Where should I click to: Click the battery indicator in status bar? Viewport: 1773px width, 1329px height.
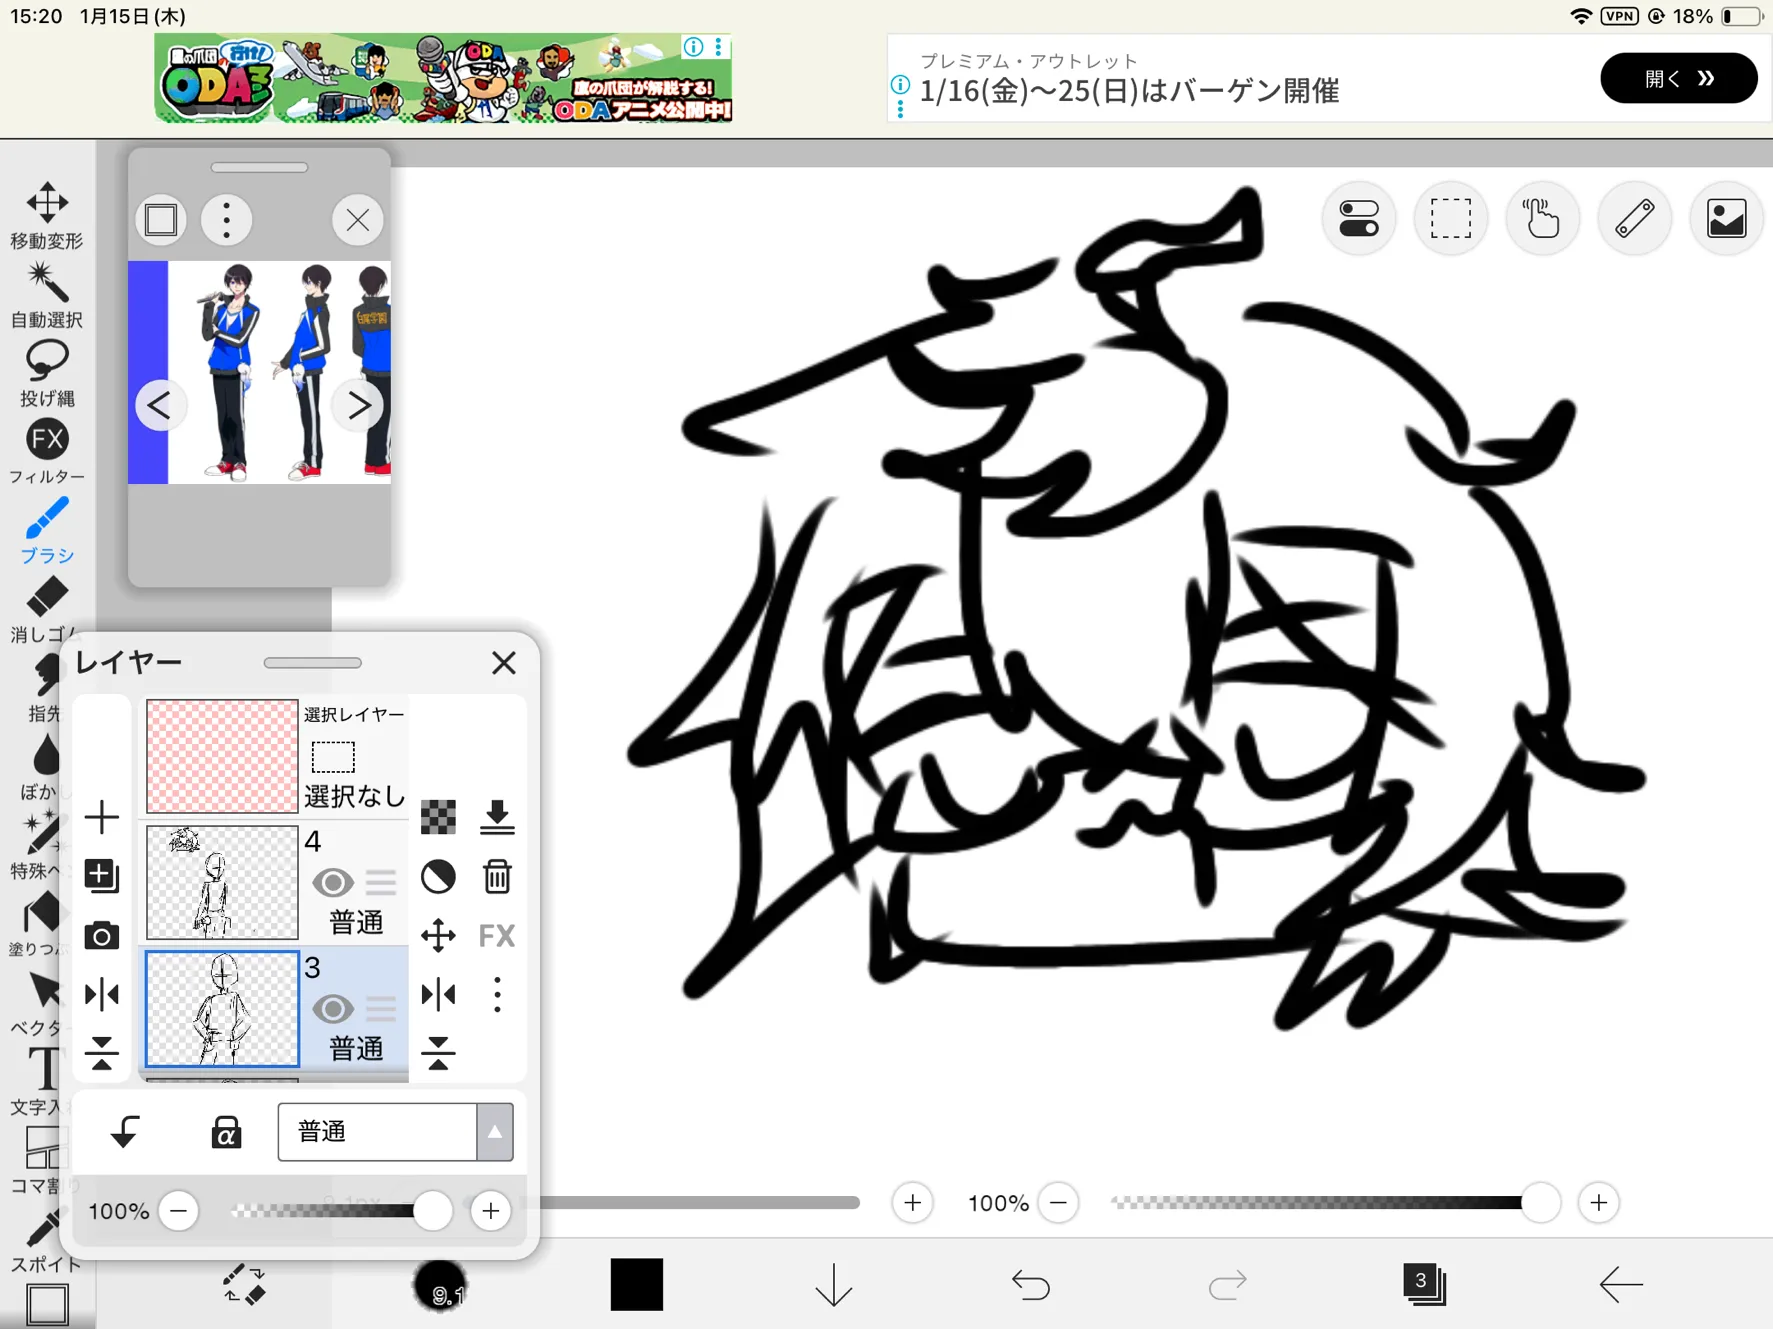(1742, 16)
